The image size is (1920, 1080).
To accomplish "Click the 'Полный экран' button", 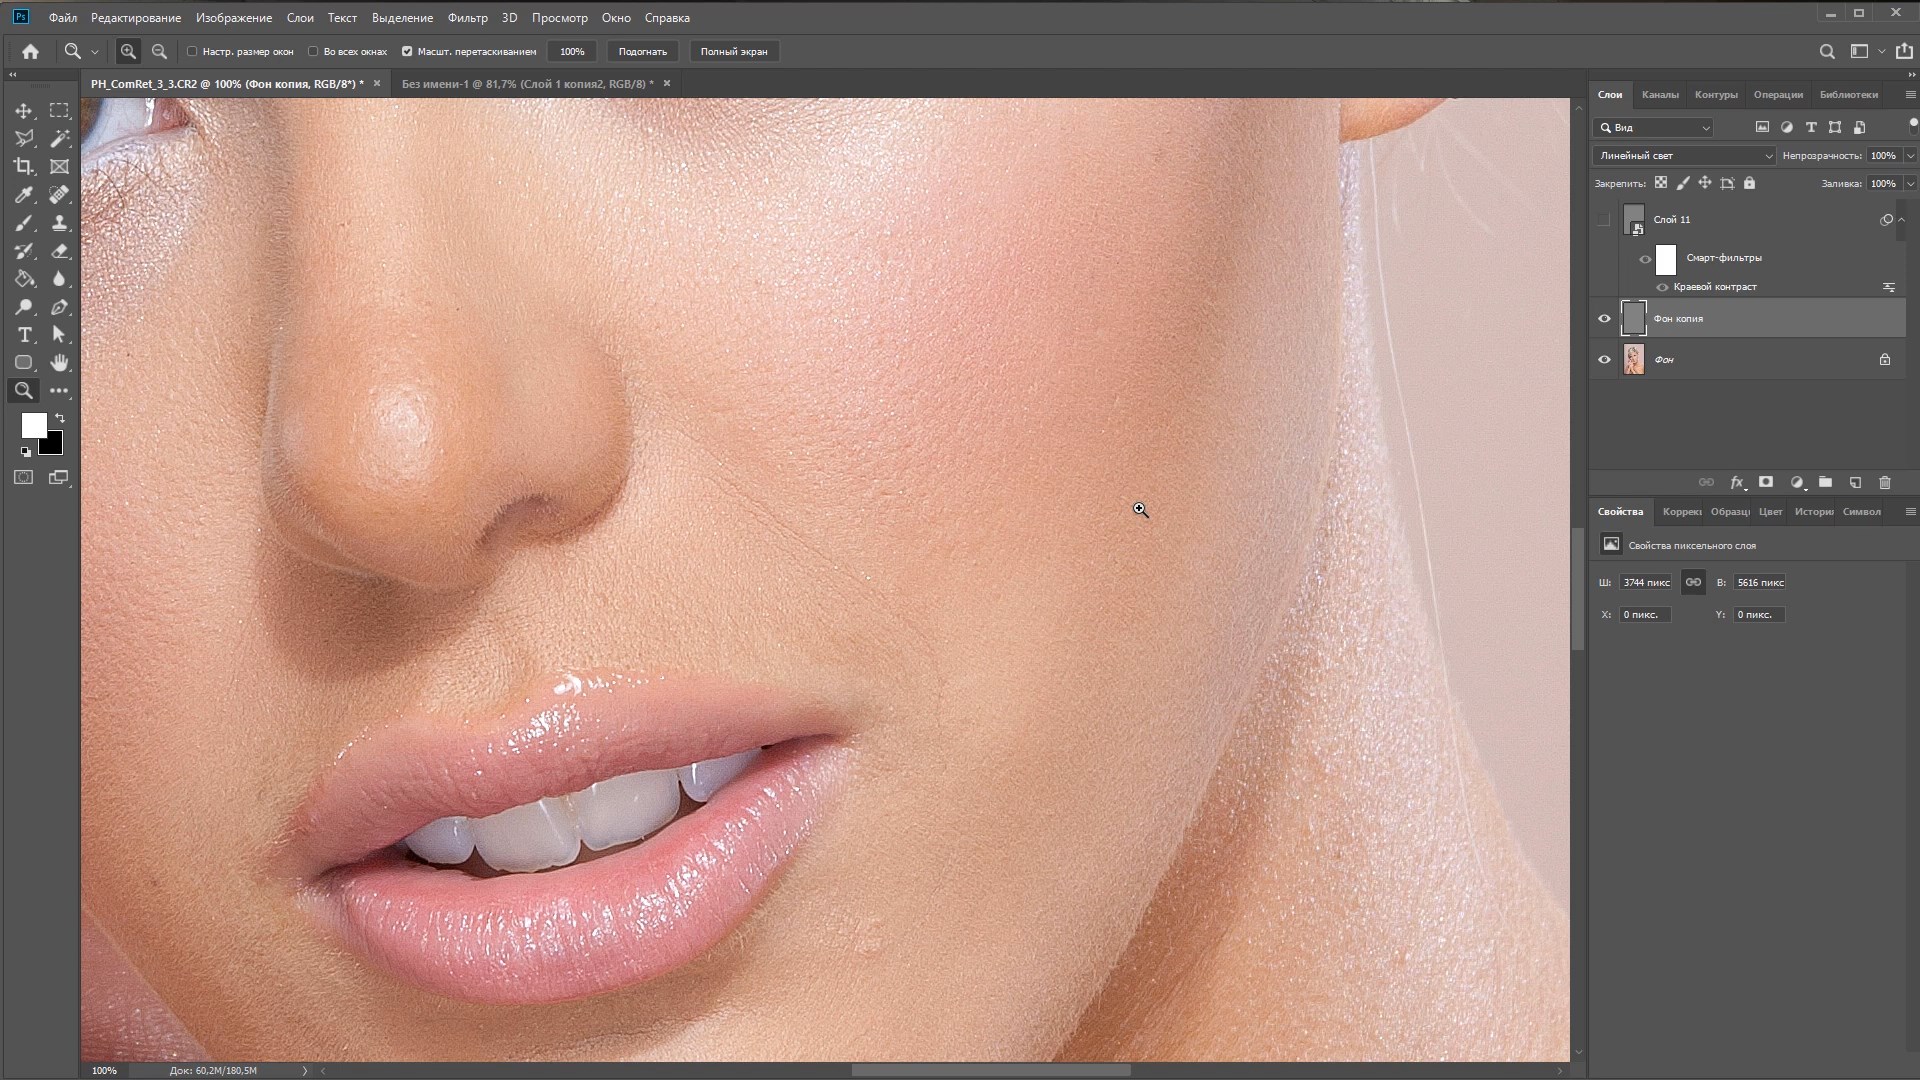I will [734, 51].
